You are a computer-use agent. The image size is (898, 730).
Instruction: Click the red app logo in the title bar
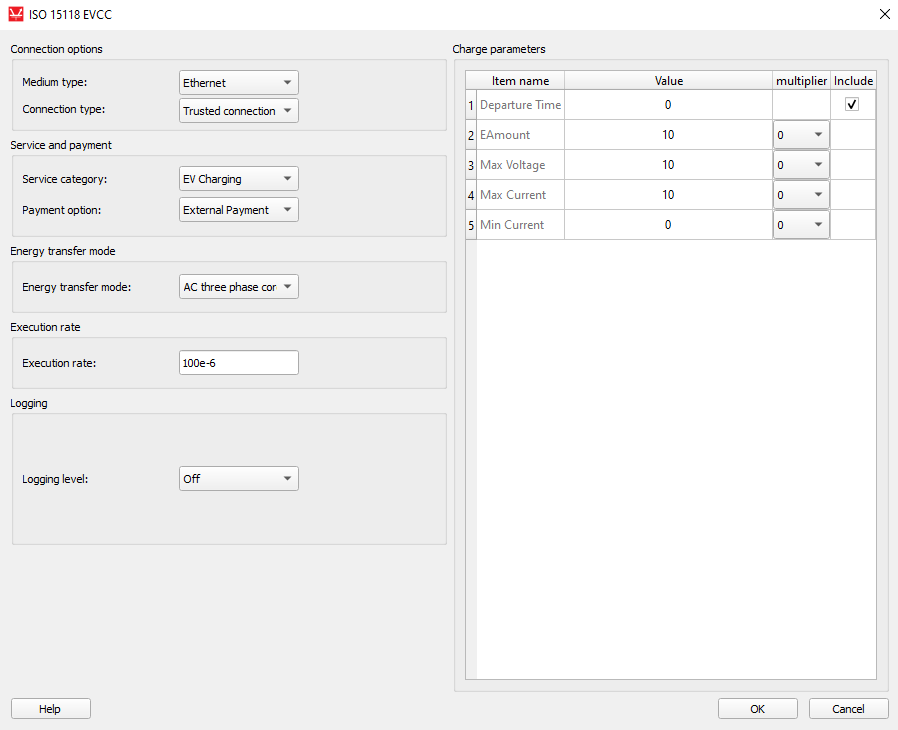16,14
